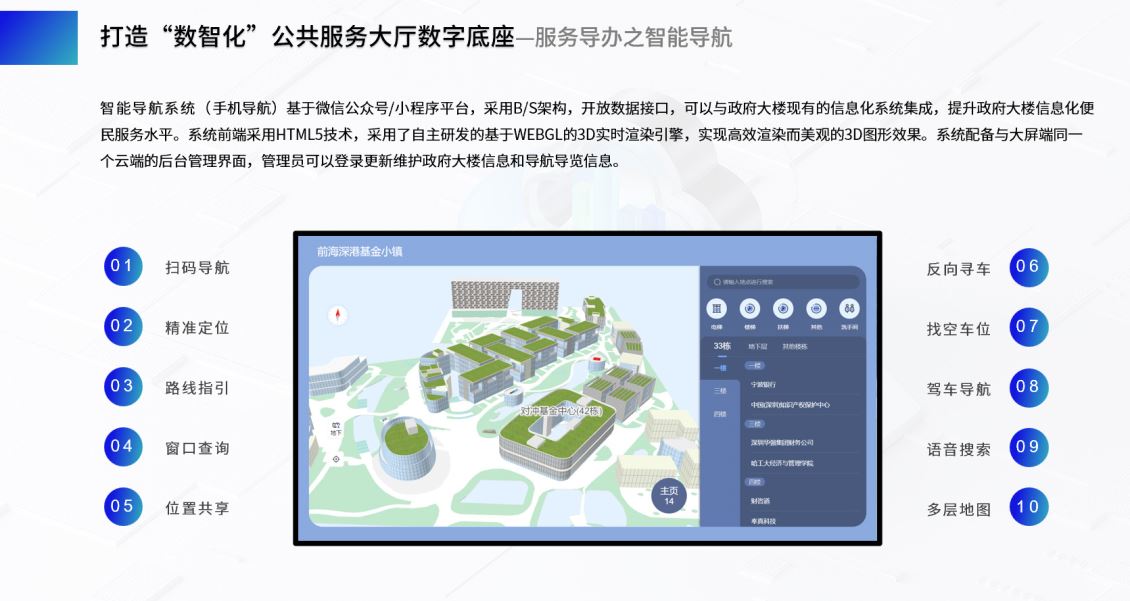
Task: Select 一楼 in the floor sidebar
Action: (720, 368)
